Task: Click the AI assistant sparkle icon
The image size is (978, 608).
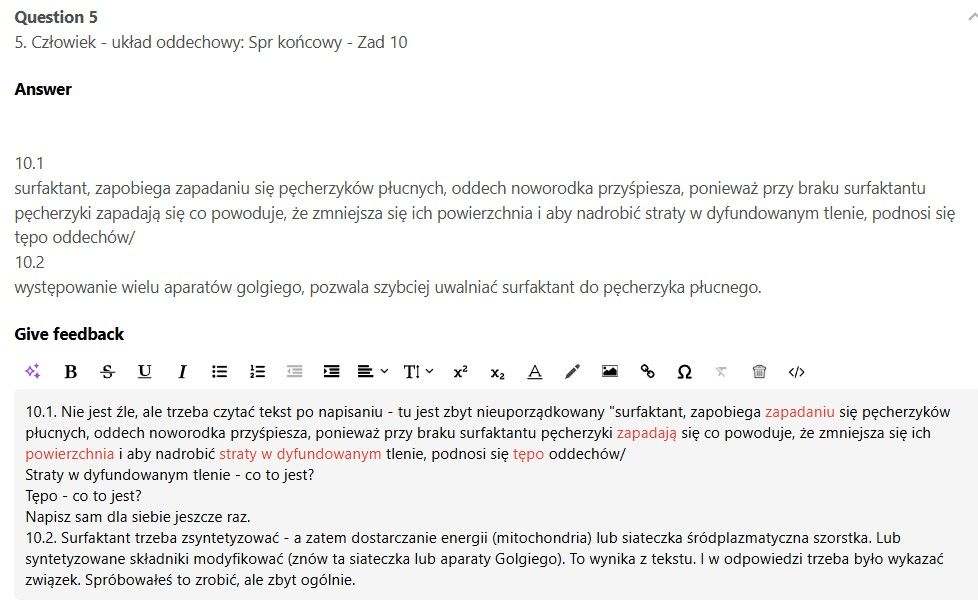Action: tap(33, 372)
